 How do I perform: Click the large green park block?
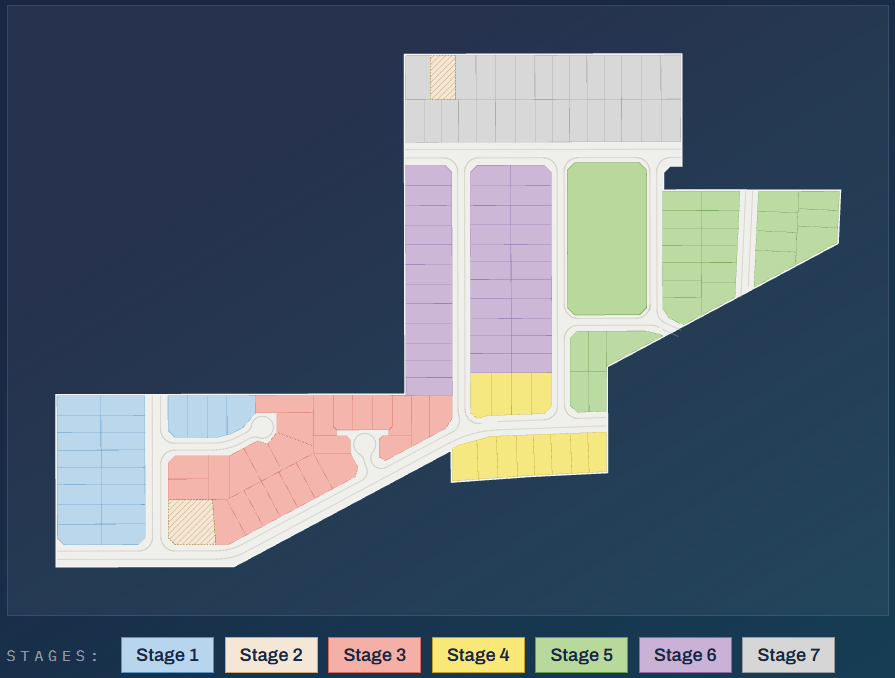click(x=607, y=239)
